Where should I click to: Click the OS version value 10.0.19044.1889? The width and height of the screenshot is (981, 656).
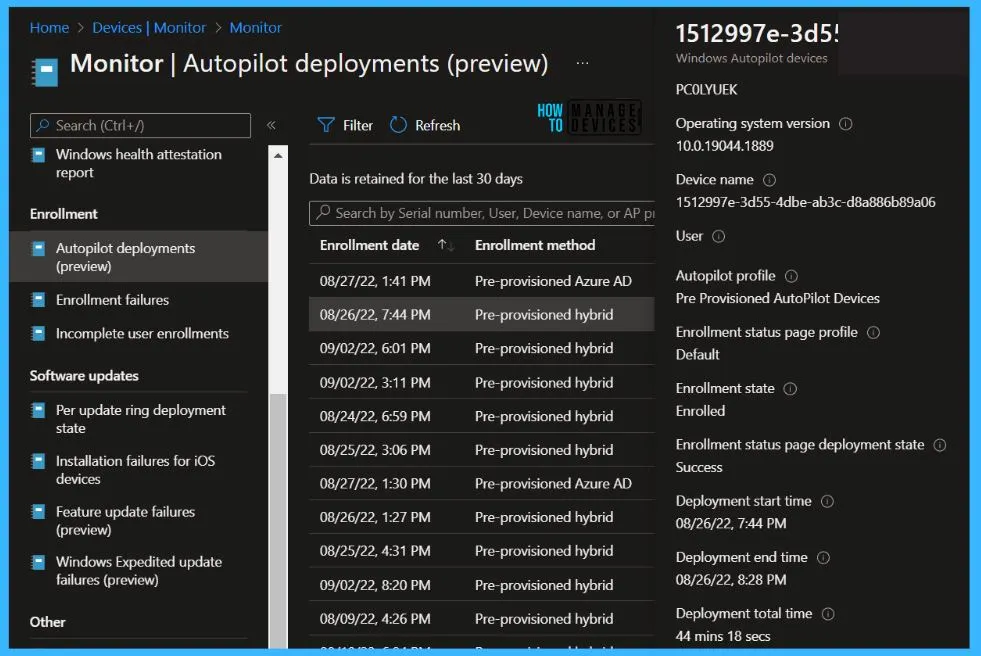click(x=724, y=146)
